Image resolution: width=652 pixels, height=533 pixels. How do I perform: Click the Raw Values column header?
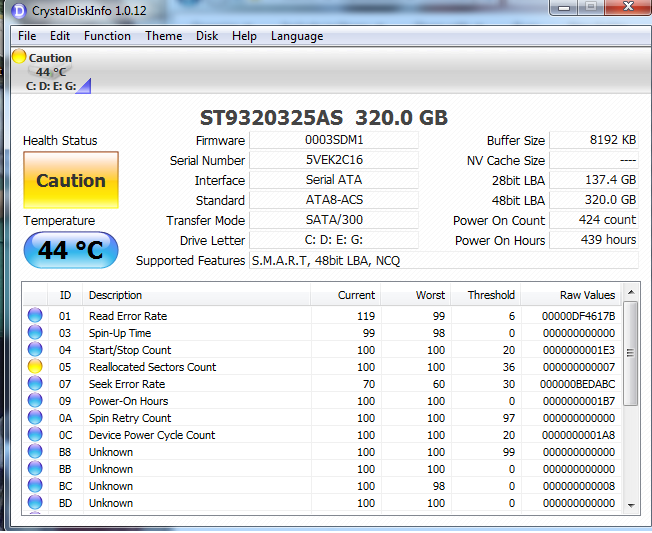(570, 295)
